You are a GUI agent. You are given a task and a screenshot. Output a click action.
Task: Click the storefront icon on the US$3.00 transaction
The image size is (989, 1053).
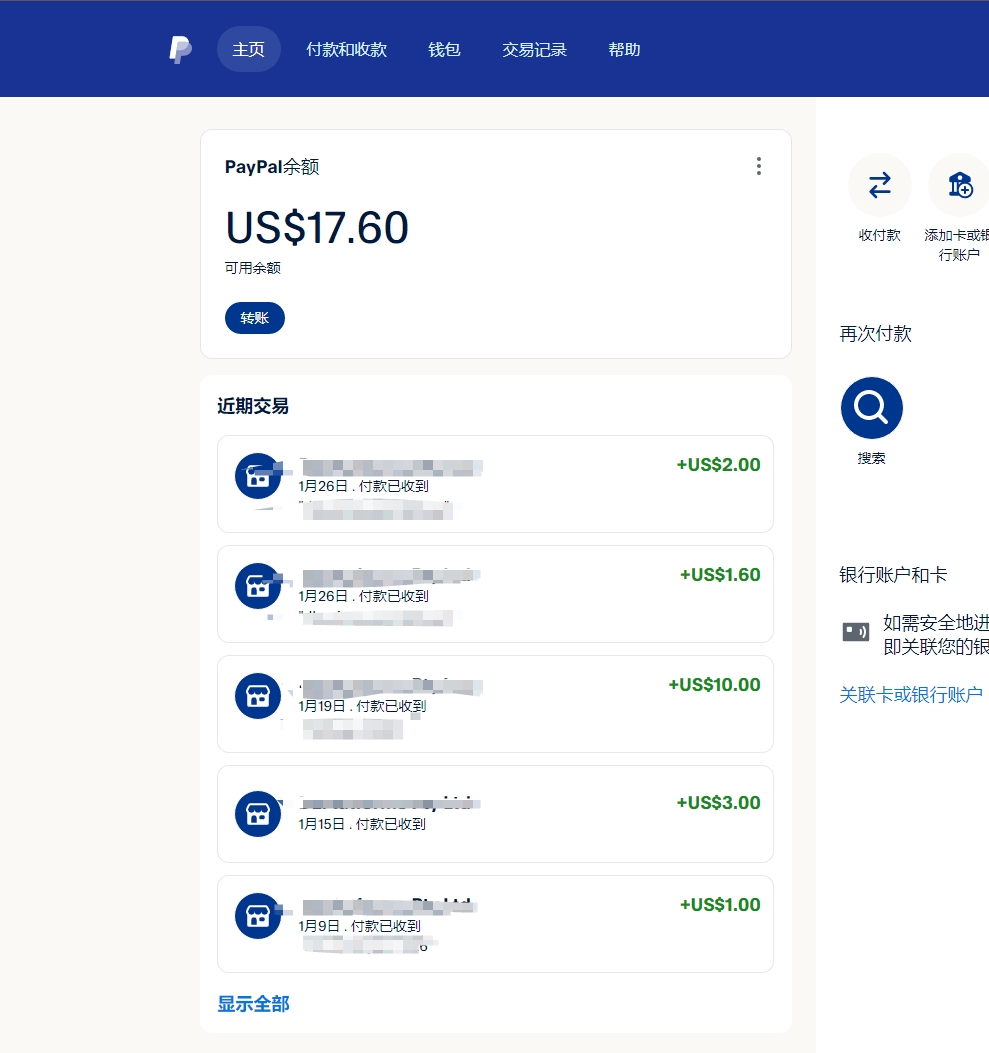[x=257, y=814]
